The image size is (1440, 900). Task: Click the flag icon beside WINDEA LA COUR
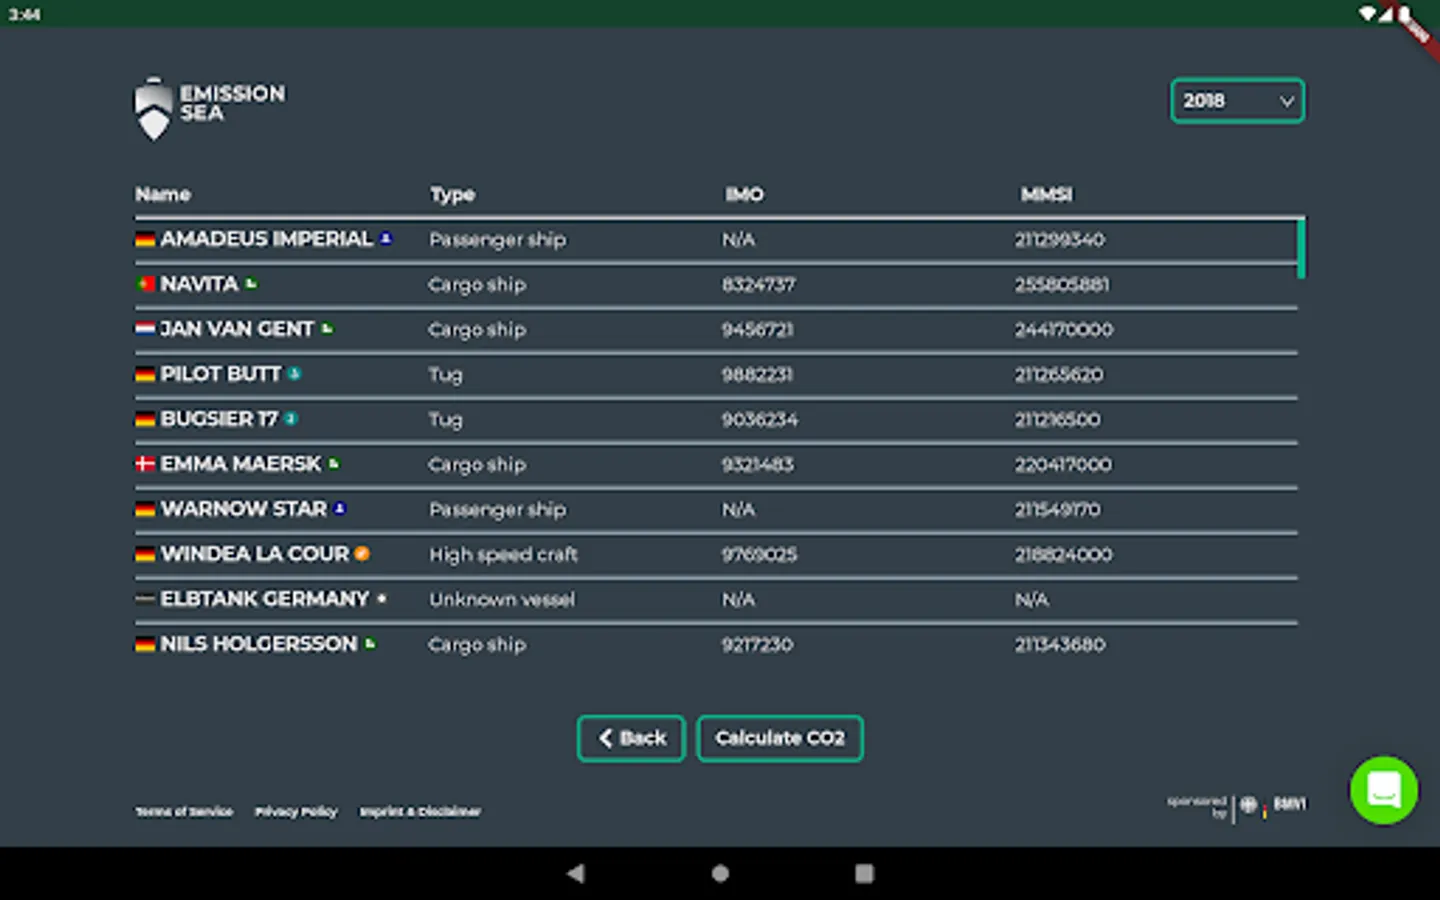(x=145, y=554)
